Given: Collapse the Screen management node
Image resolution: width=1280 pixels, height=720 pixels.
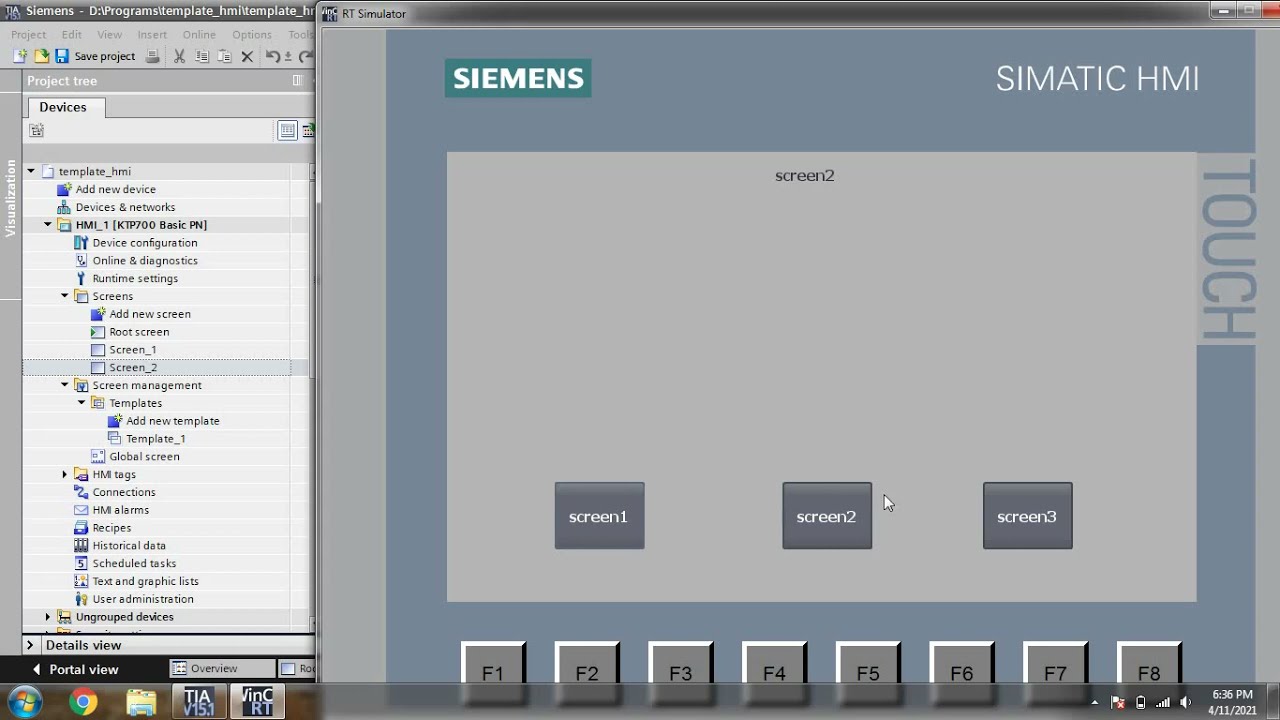Looking at the screenshot, I should pyautogui.click(x=65, y=385).
